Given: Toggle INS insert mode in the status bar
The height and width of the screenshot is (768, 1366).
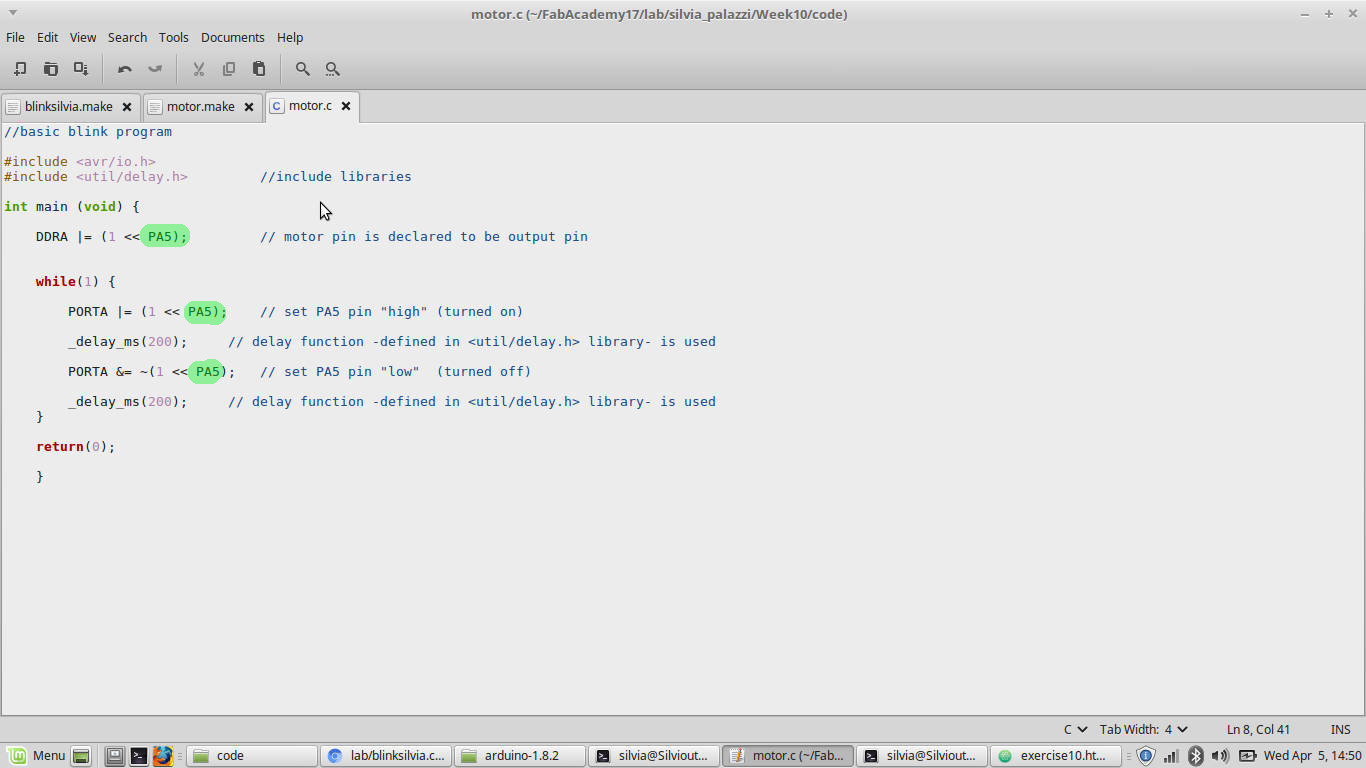Looking at the screenshot, I should [x=1341, y=730].
